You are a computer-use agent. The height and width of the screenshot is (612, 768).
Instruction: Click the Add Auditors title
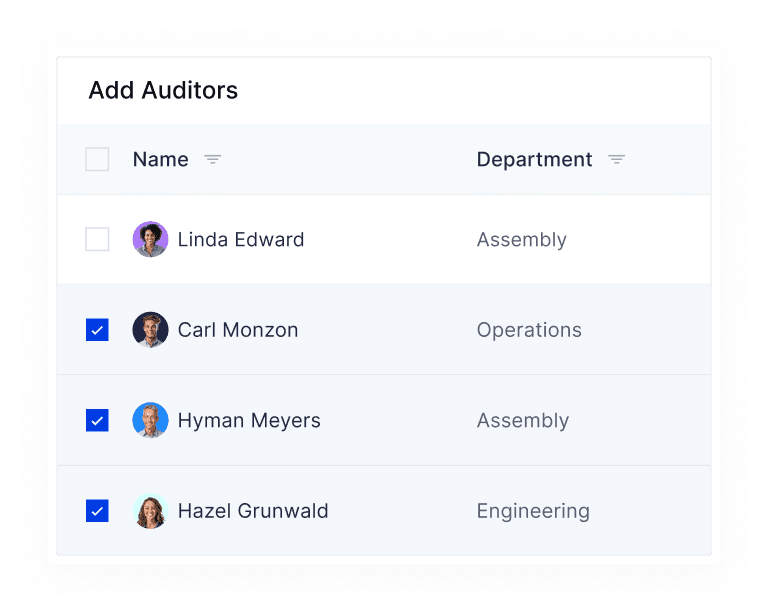tap(163, 91)
